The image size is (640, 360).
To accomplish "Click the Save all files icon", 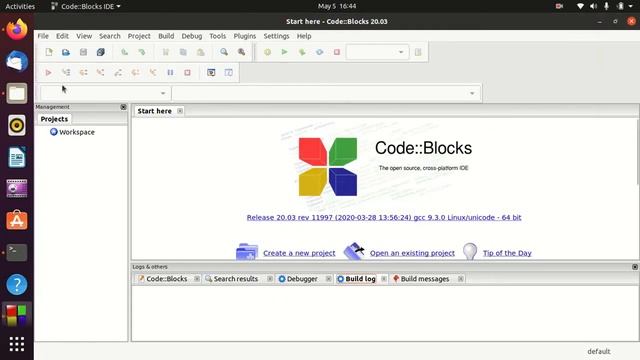I will tap(100, 52).
